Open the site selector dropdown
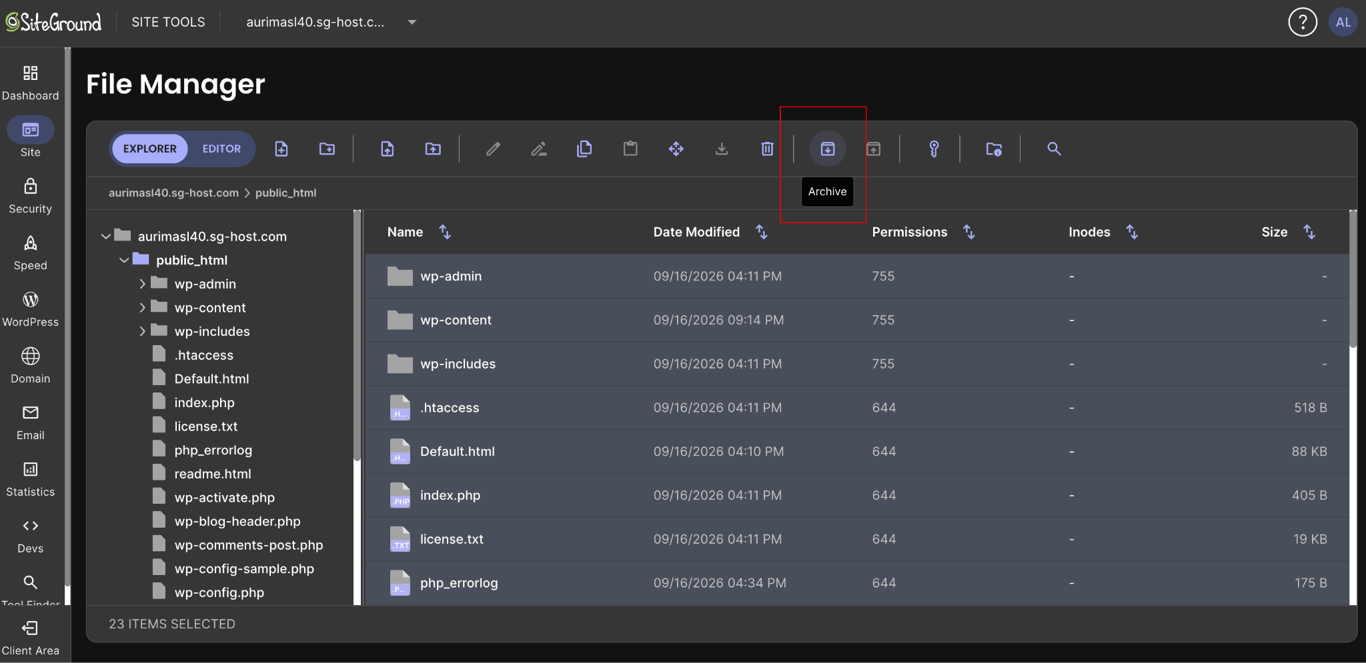The height and width of the screenshot is (663, 1366). tap(331, 22)
